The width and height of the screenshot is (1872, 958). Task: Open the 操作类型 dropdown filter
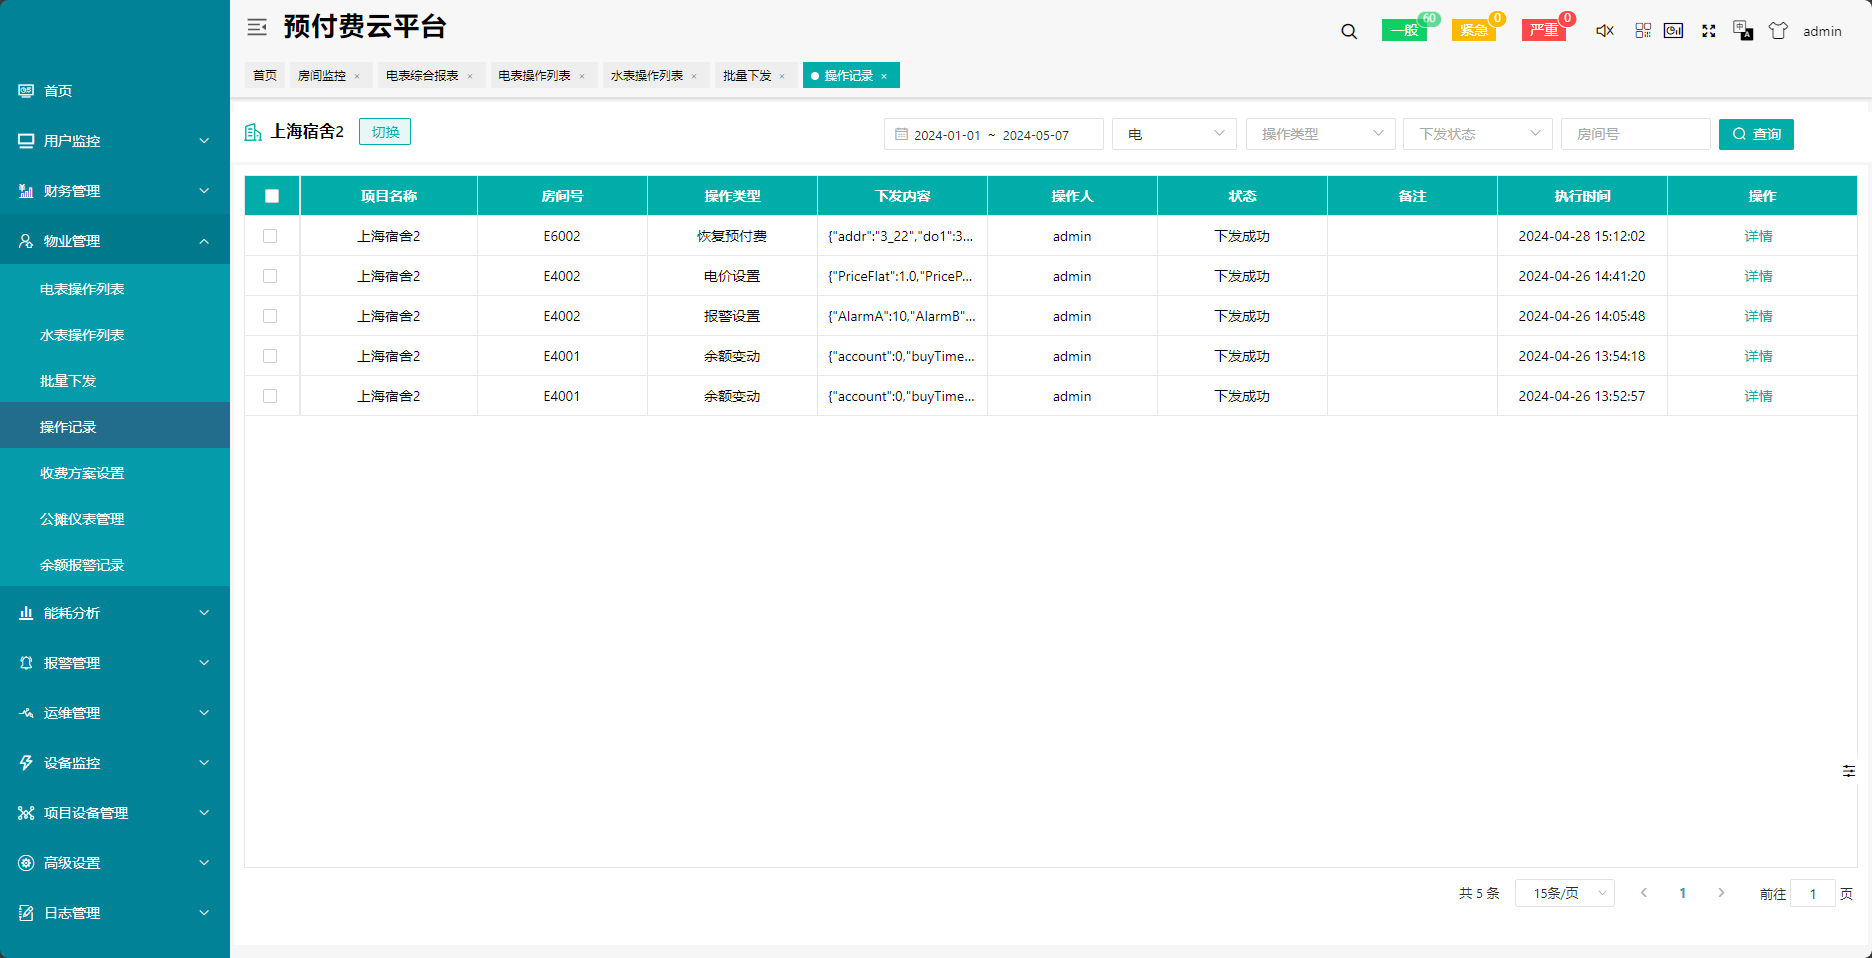(x=1320, y=134)
